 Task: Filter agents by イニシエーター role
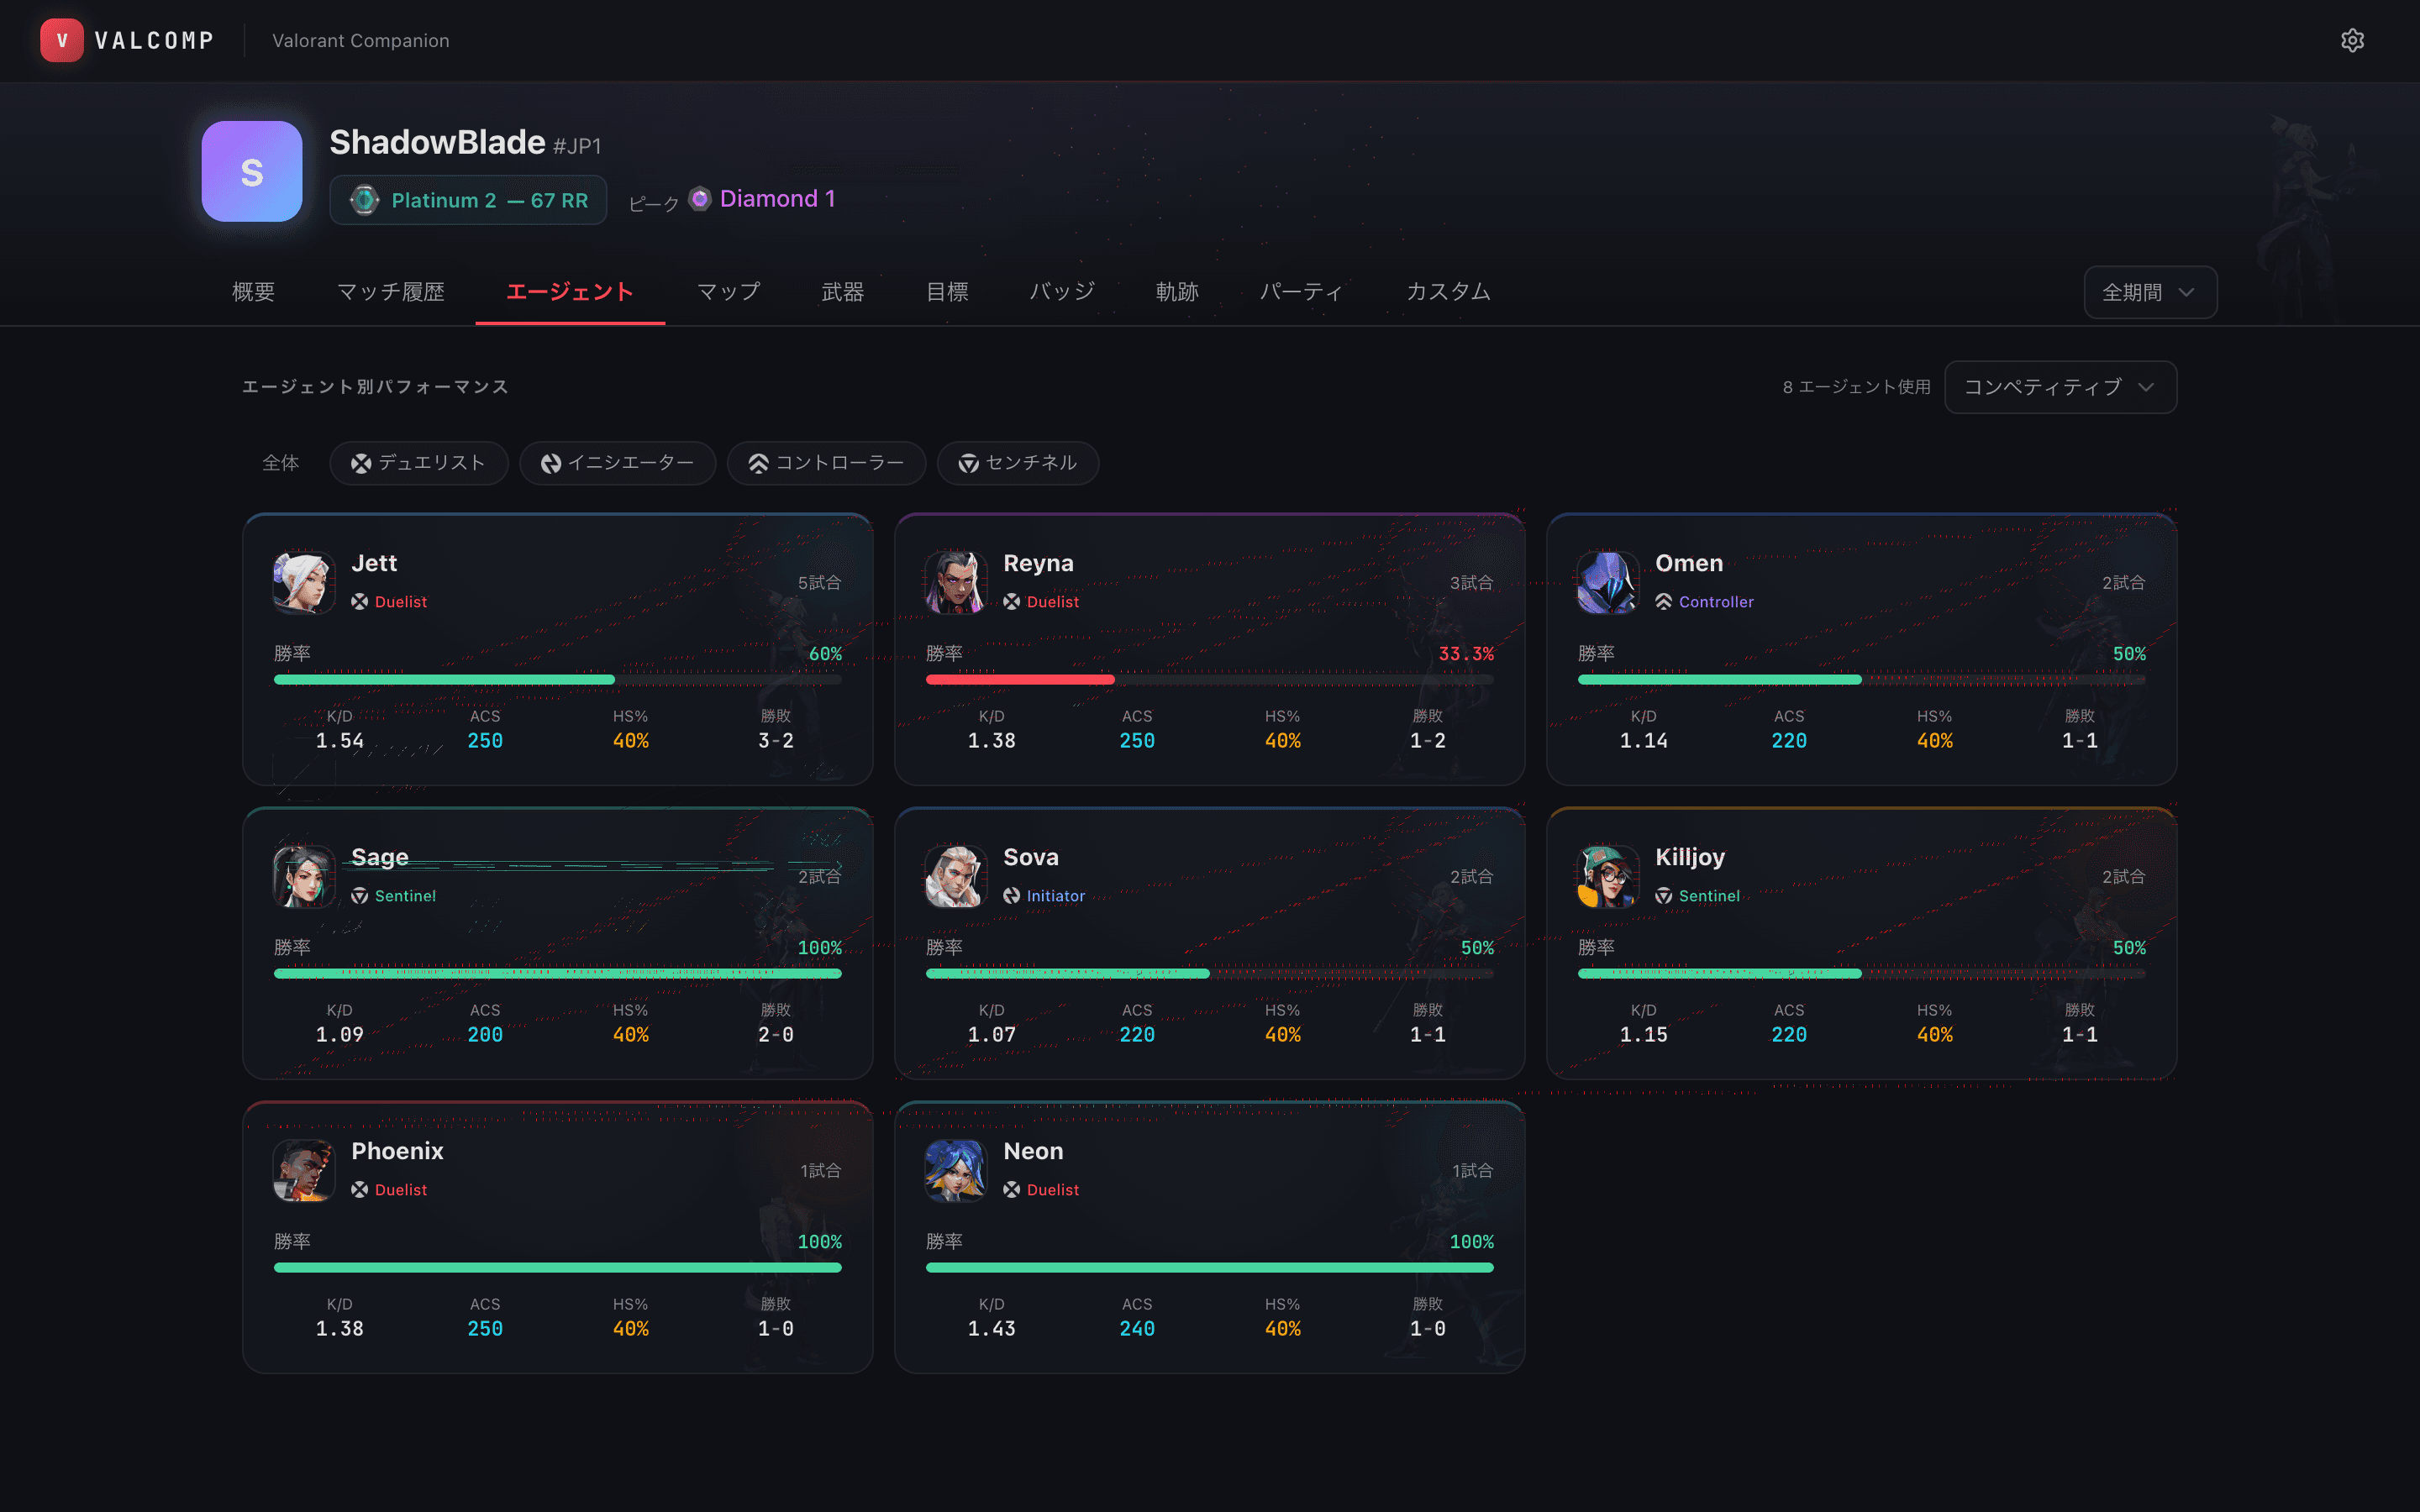coord(618,463)
